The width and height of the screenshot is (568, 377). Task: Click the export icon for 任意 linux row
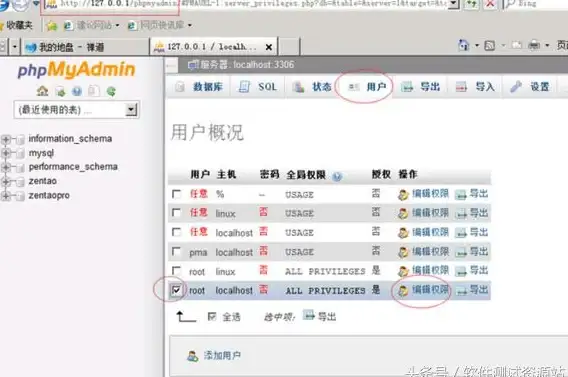[461, 214]
